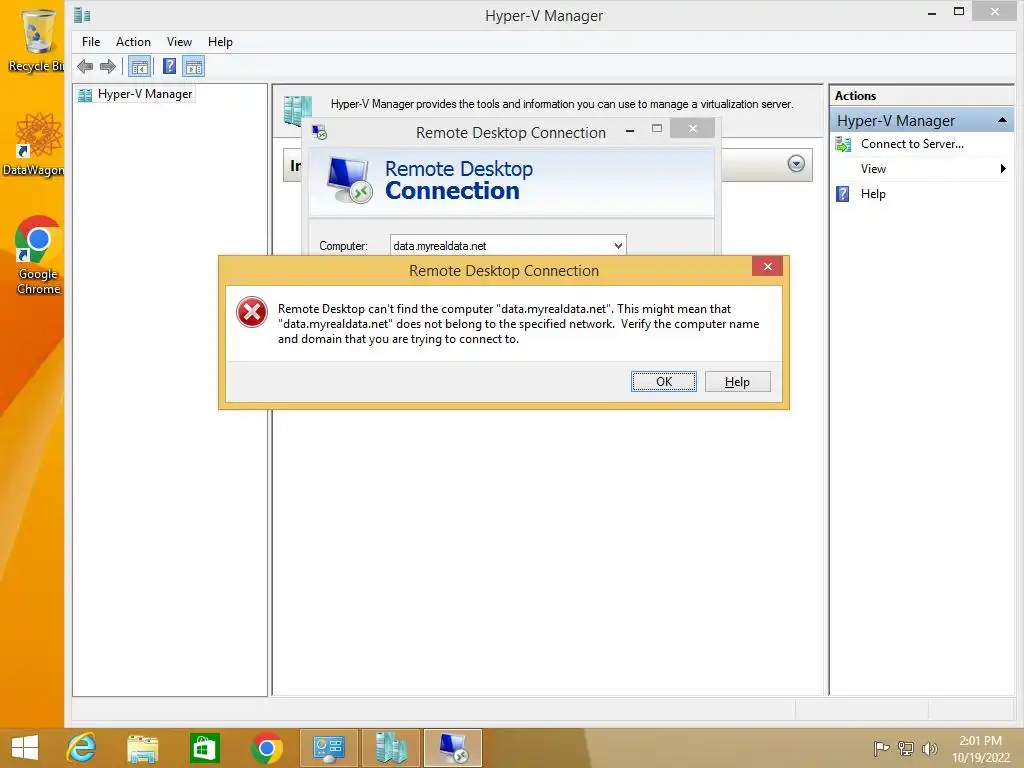Click the forward arrow in Hyper-V Manager toolbar

[x=108, y=66]
